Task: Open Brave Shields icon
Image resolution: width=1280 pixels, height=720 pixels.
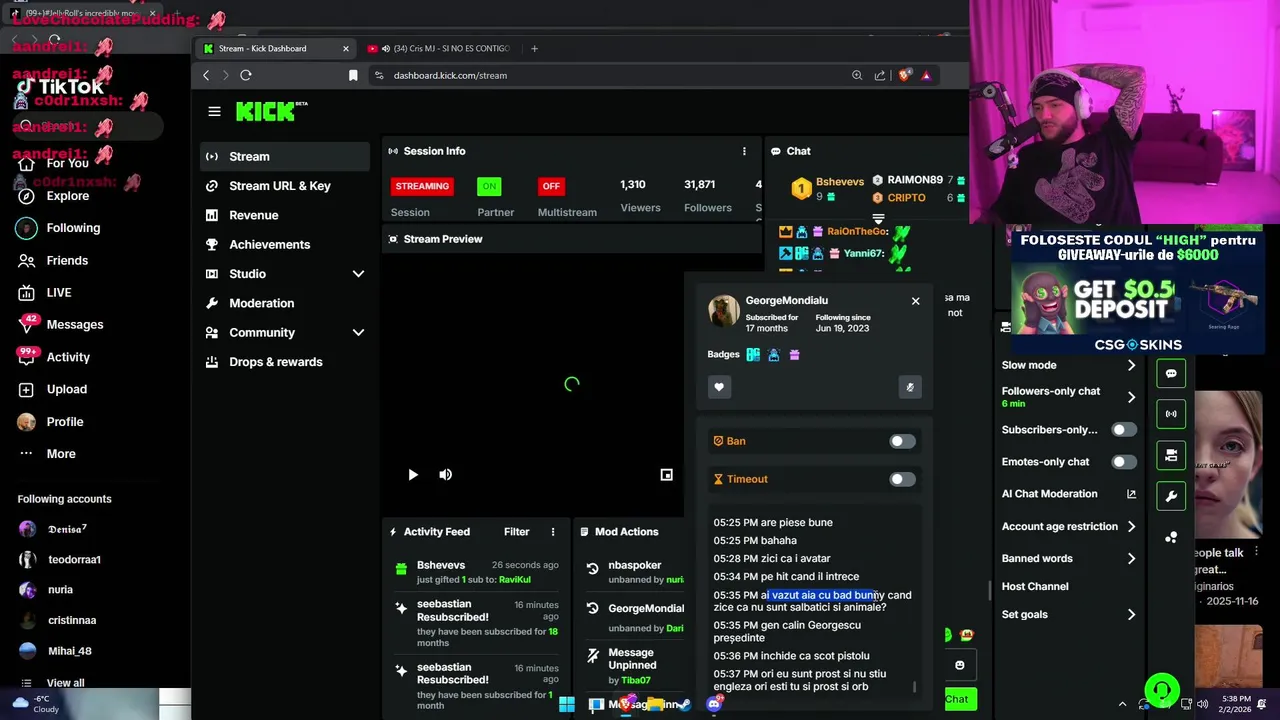Action: [905, 75]
